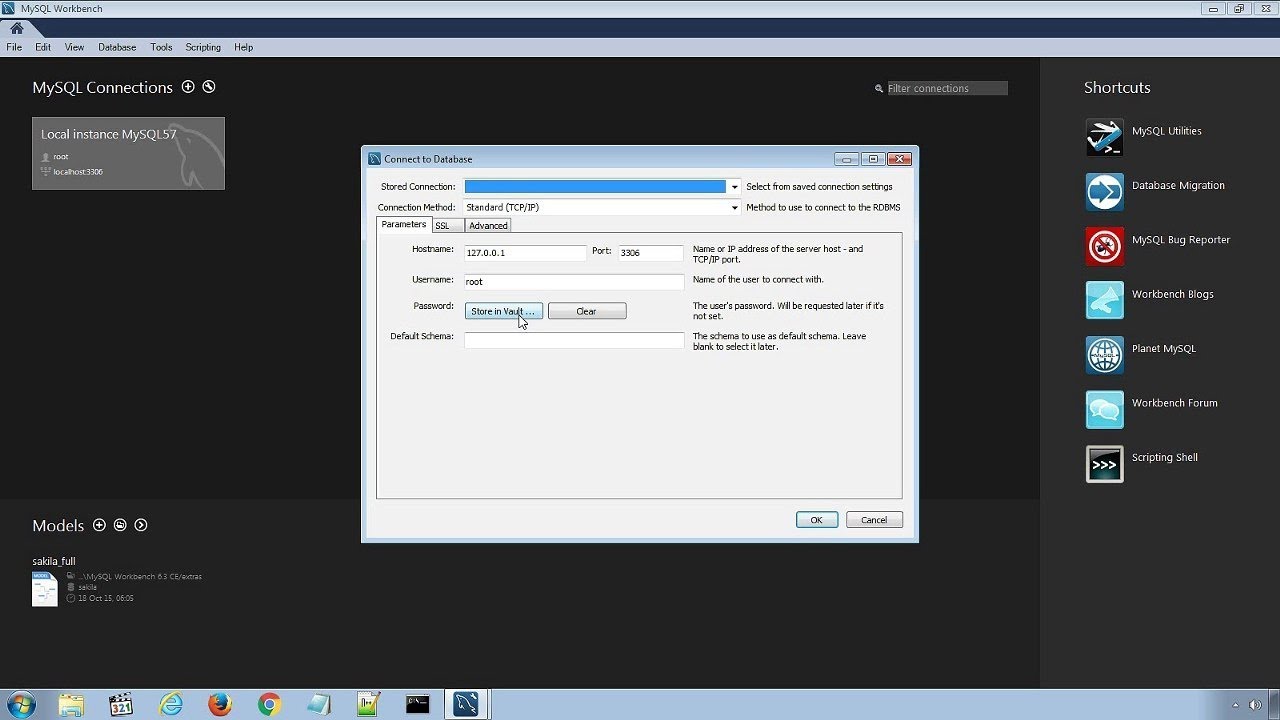Click Scripting Shell shortcut label

1165,457
